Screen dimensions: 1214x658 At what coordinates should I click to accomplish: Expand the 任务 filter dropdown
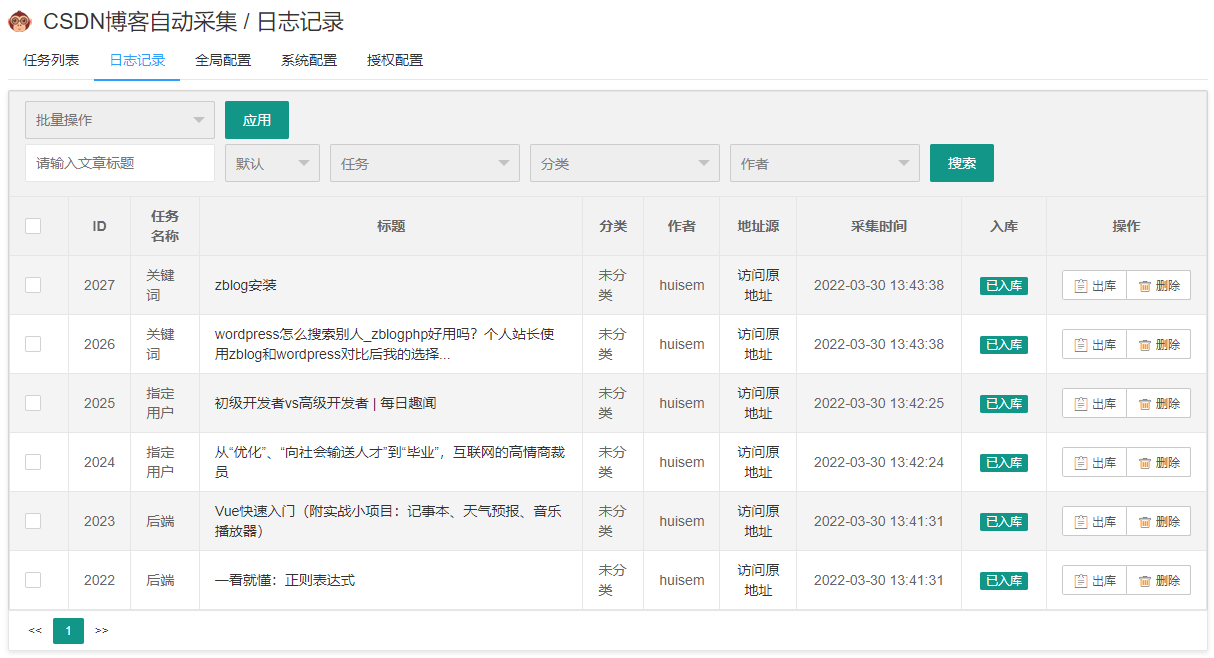pyautogui.click(x=425, y=163)
